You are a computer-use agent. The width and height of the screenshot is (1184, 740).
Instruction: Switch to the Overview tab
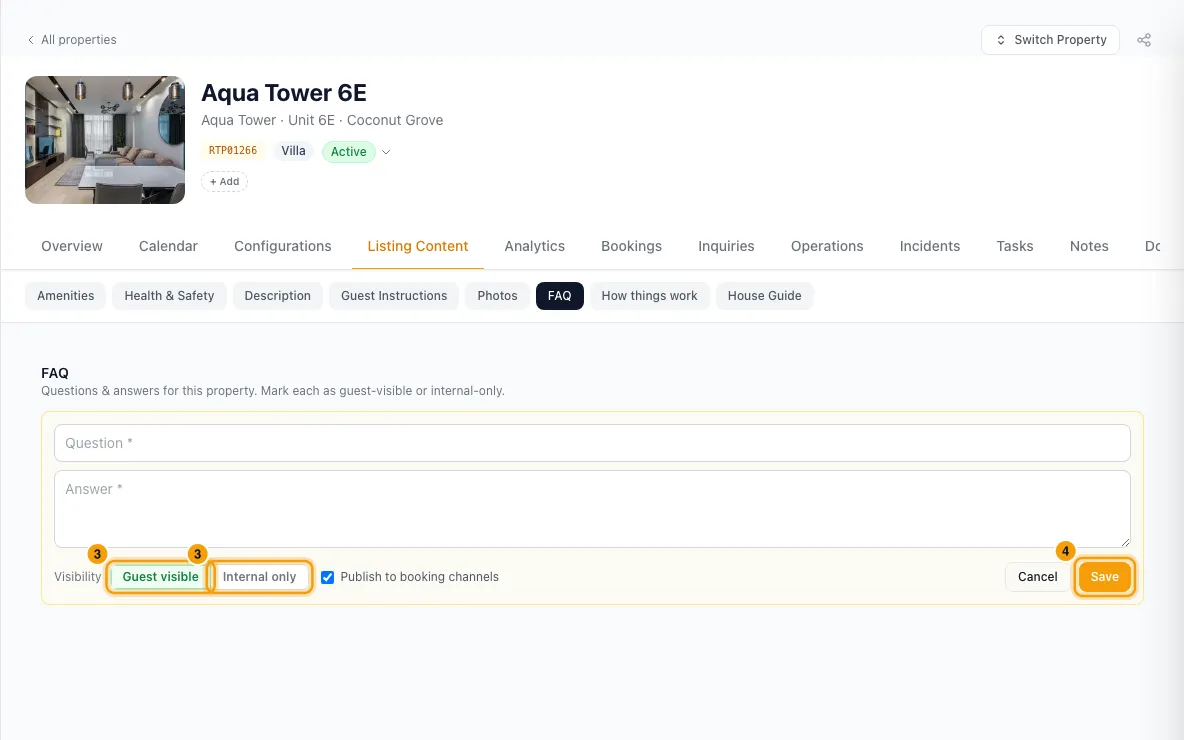(x=72, y=246)
